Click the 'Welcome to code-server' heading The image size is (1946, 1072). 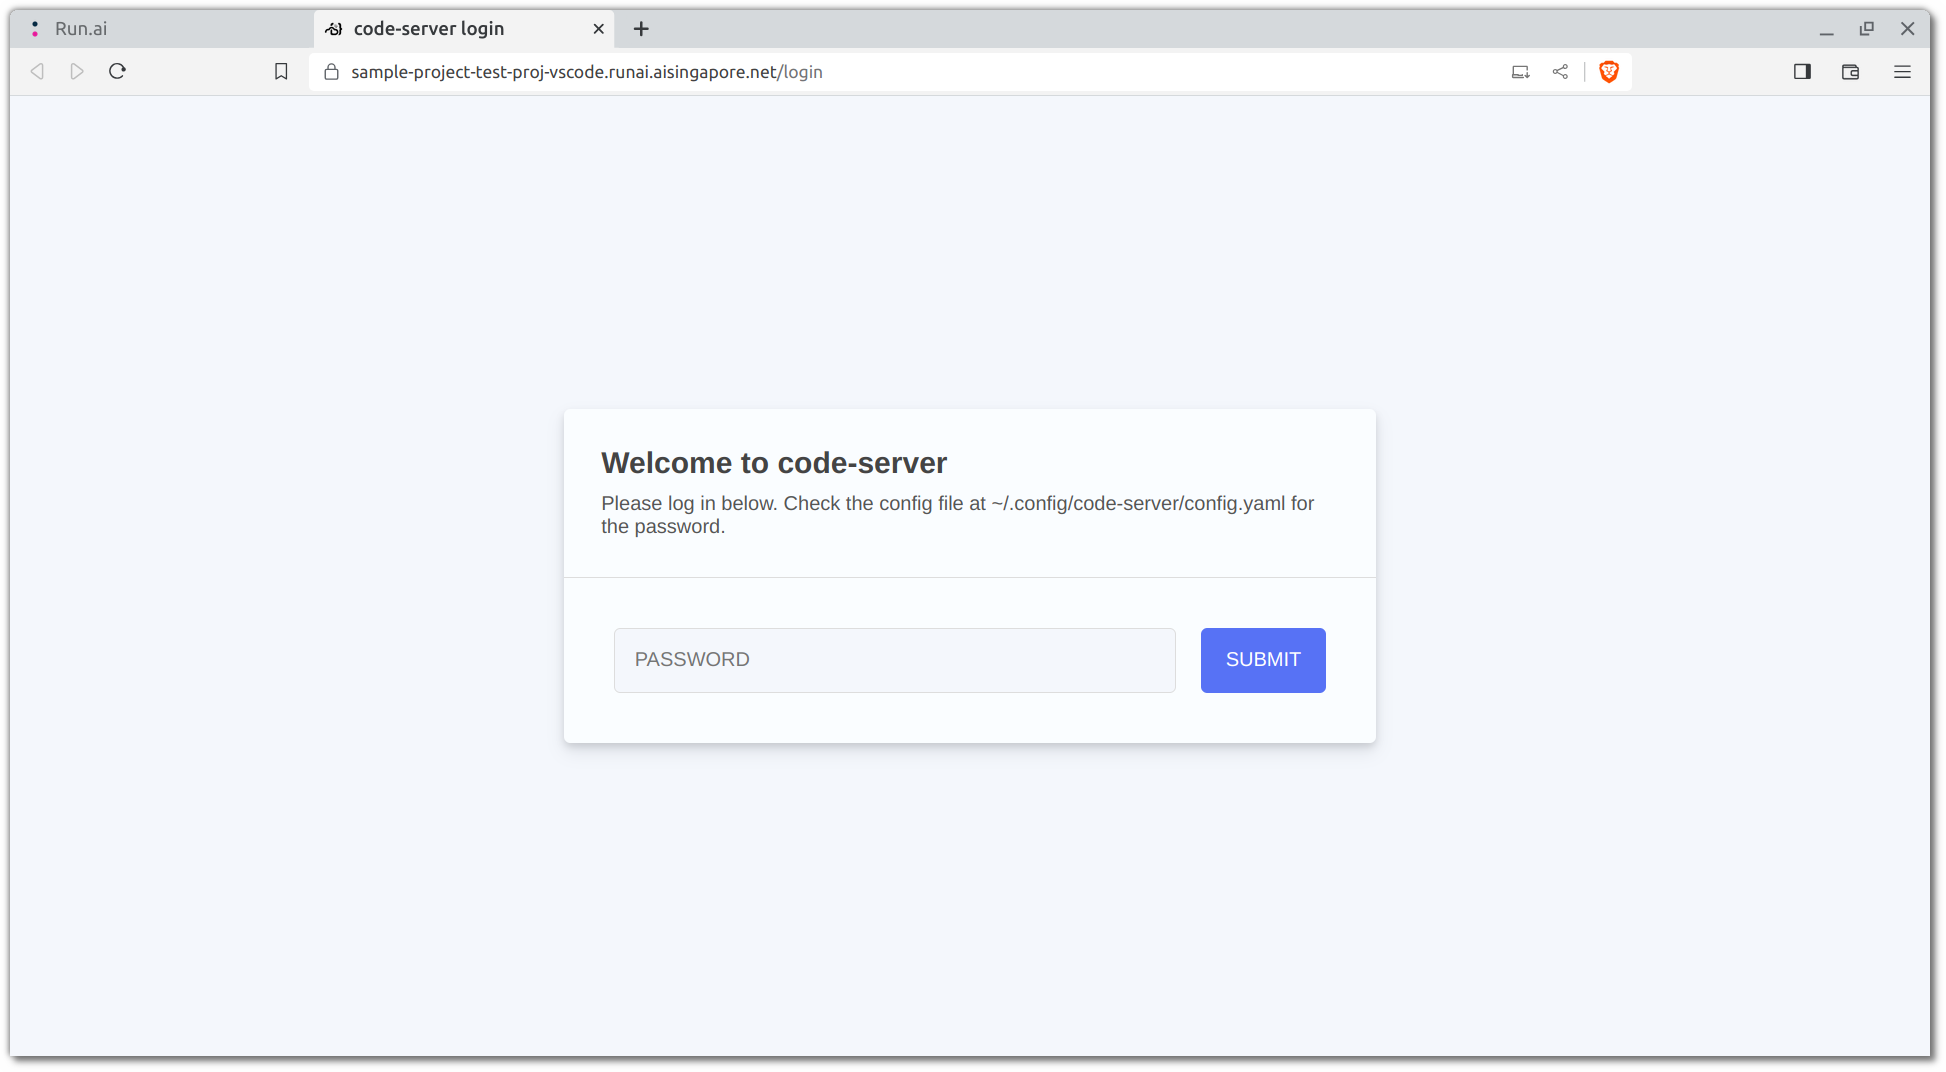[x=774, y=463]
